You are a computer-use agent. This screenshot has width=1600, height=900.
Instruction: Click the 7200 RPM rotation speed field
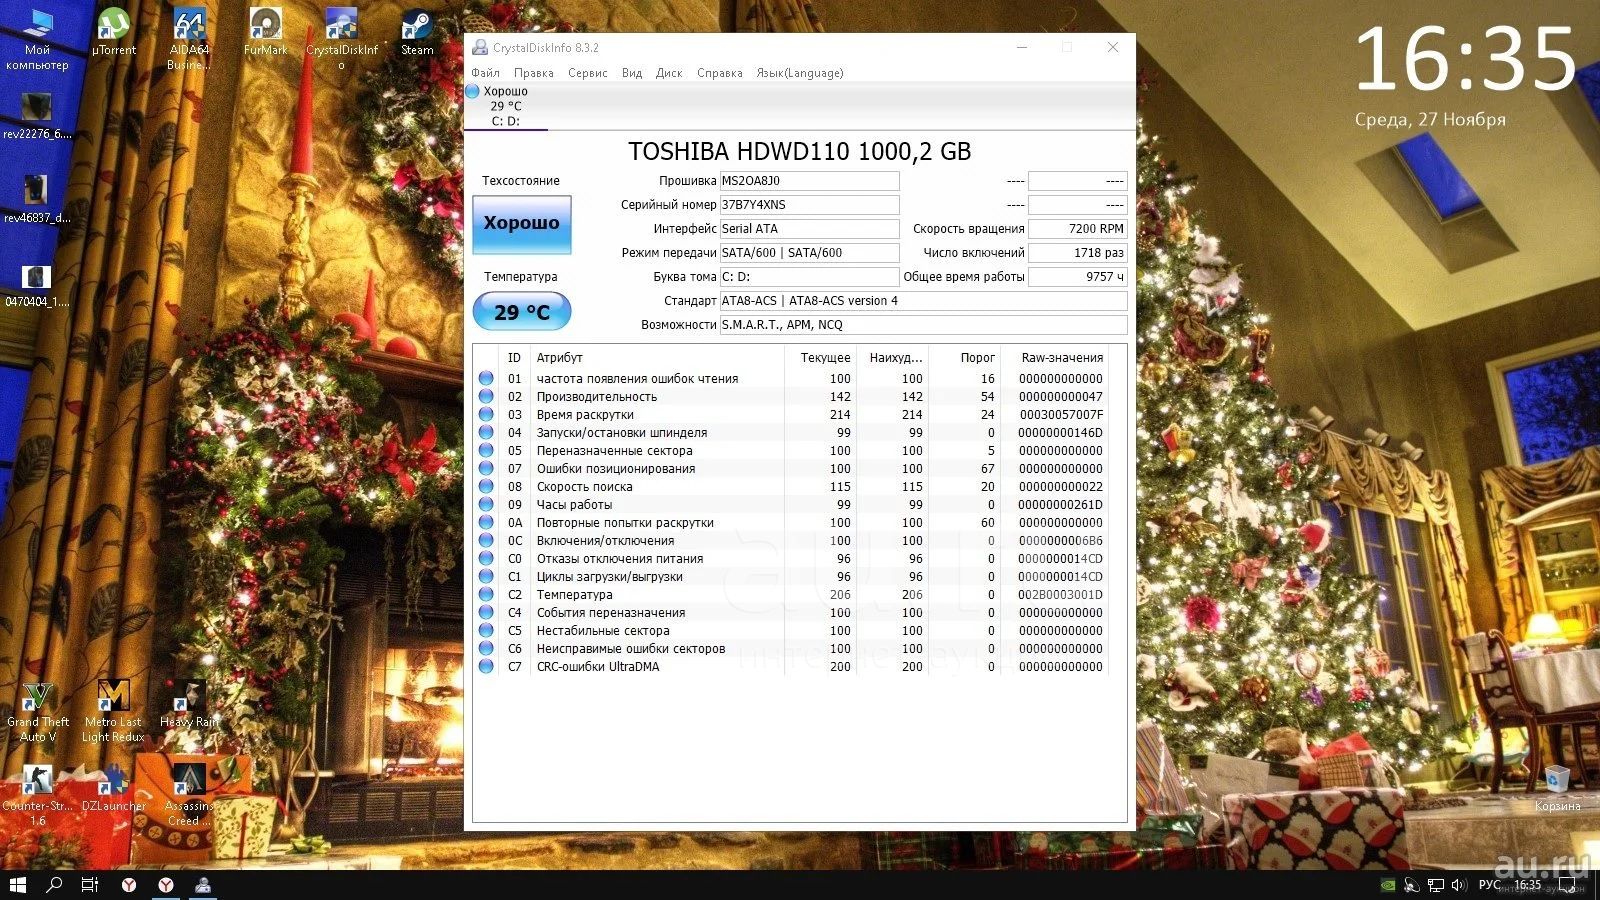1078,229
